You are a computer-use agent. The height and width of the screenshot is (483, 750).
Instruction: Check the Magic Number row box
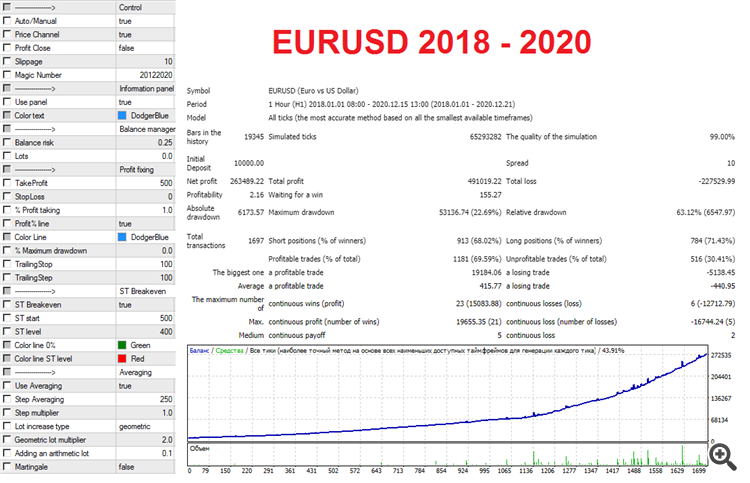point(7,75)
